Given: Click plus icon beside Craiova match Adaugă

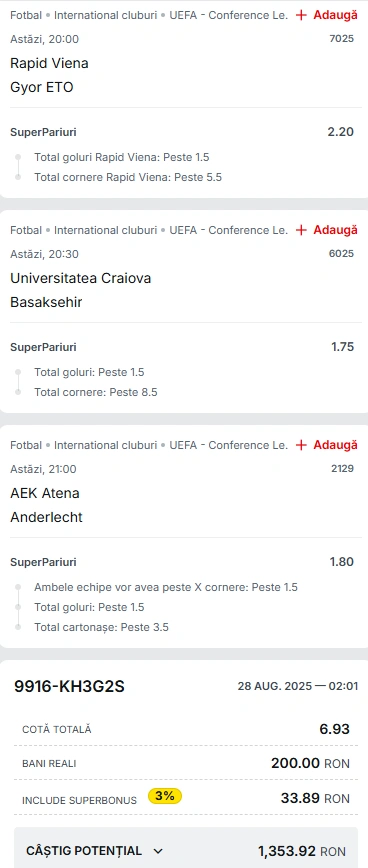Looking at the screenshot, I should 301,230.
